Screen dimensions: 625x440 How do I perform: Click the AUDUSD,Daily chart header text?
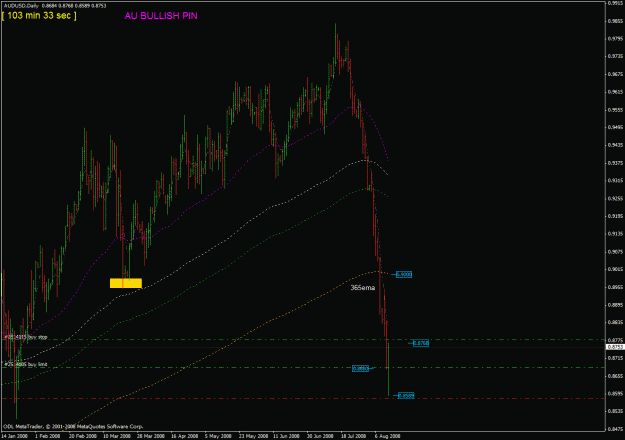tap(55, 6)
